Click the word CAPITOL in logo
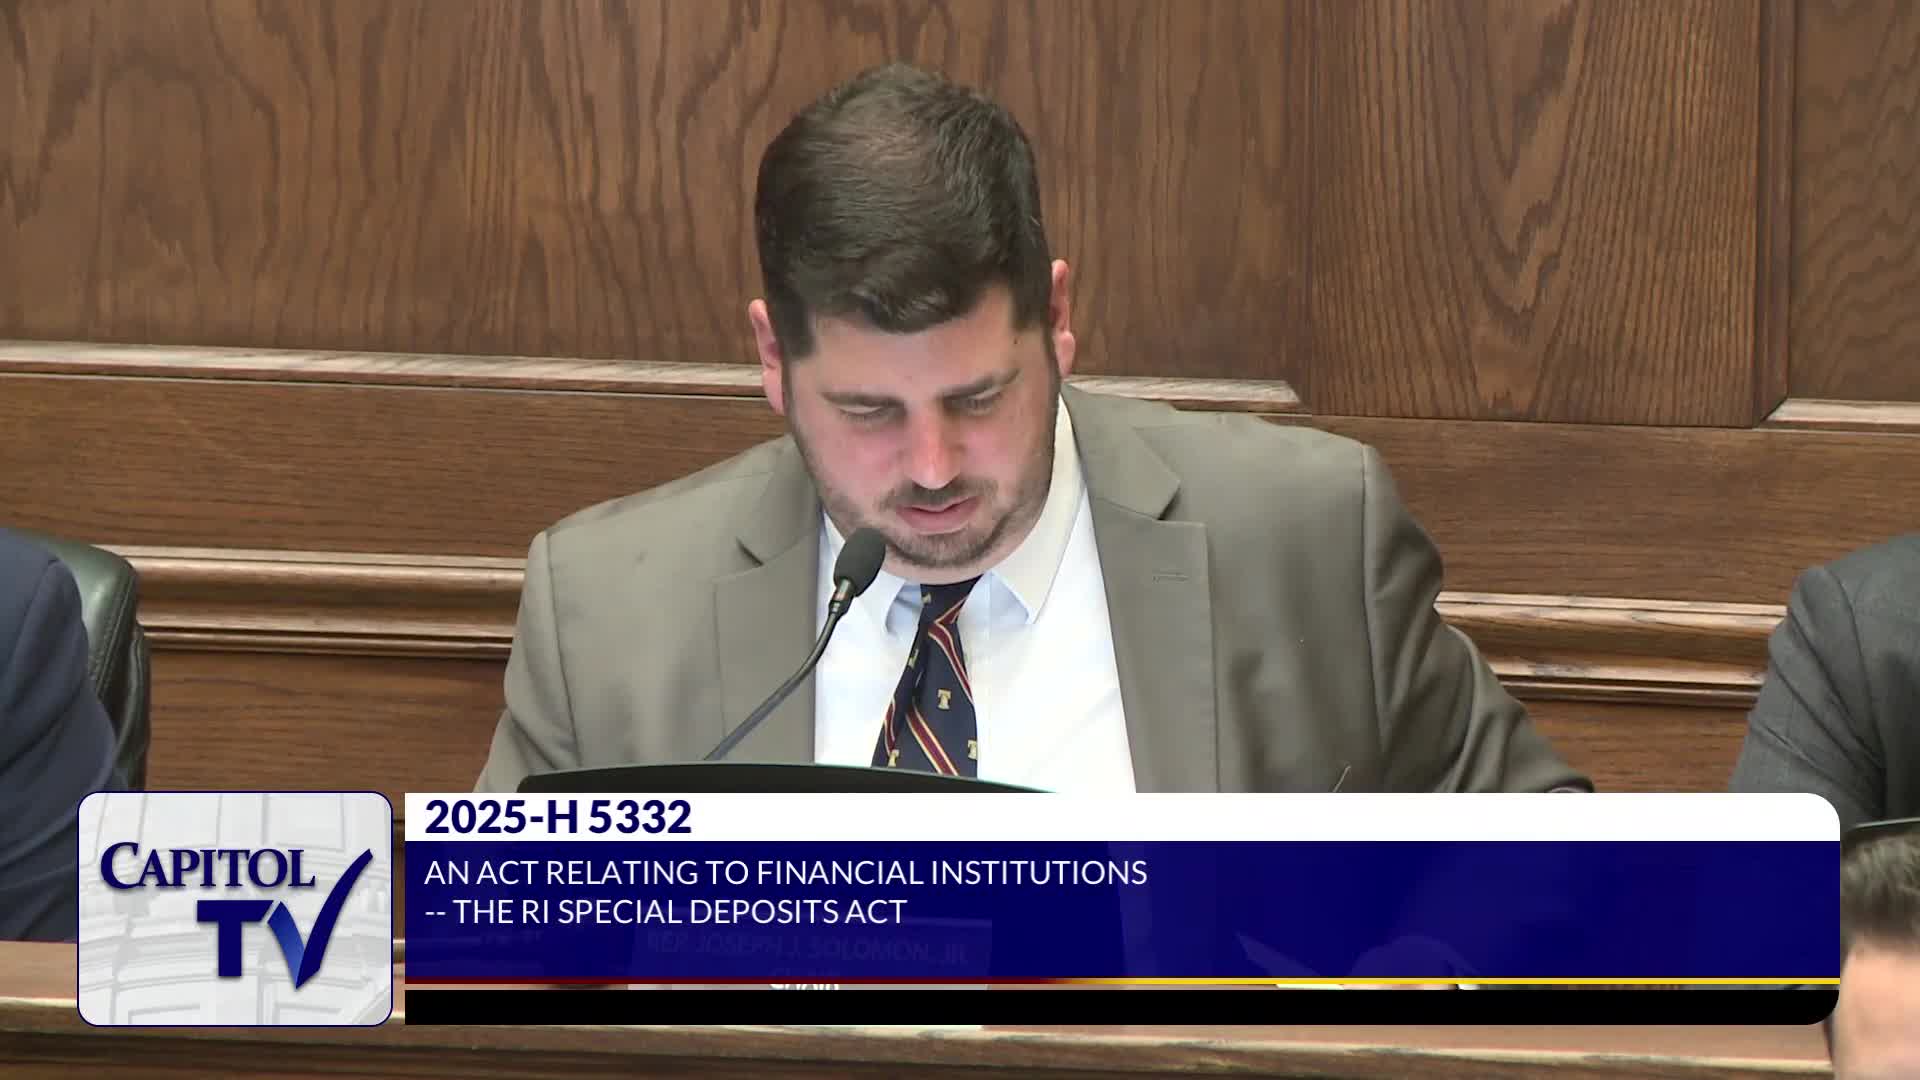The width and height of the screenshot is (1920, 1080). pyautogui.click(x=208, y=866)
